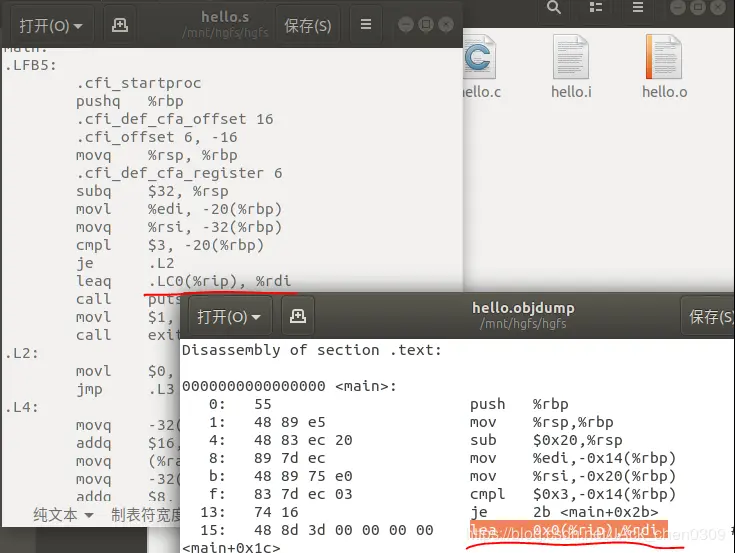Select the hello.i file icon
735x553 pixels.
pyautogui.click(x=571, y=57)
